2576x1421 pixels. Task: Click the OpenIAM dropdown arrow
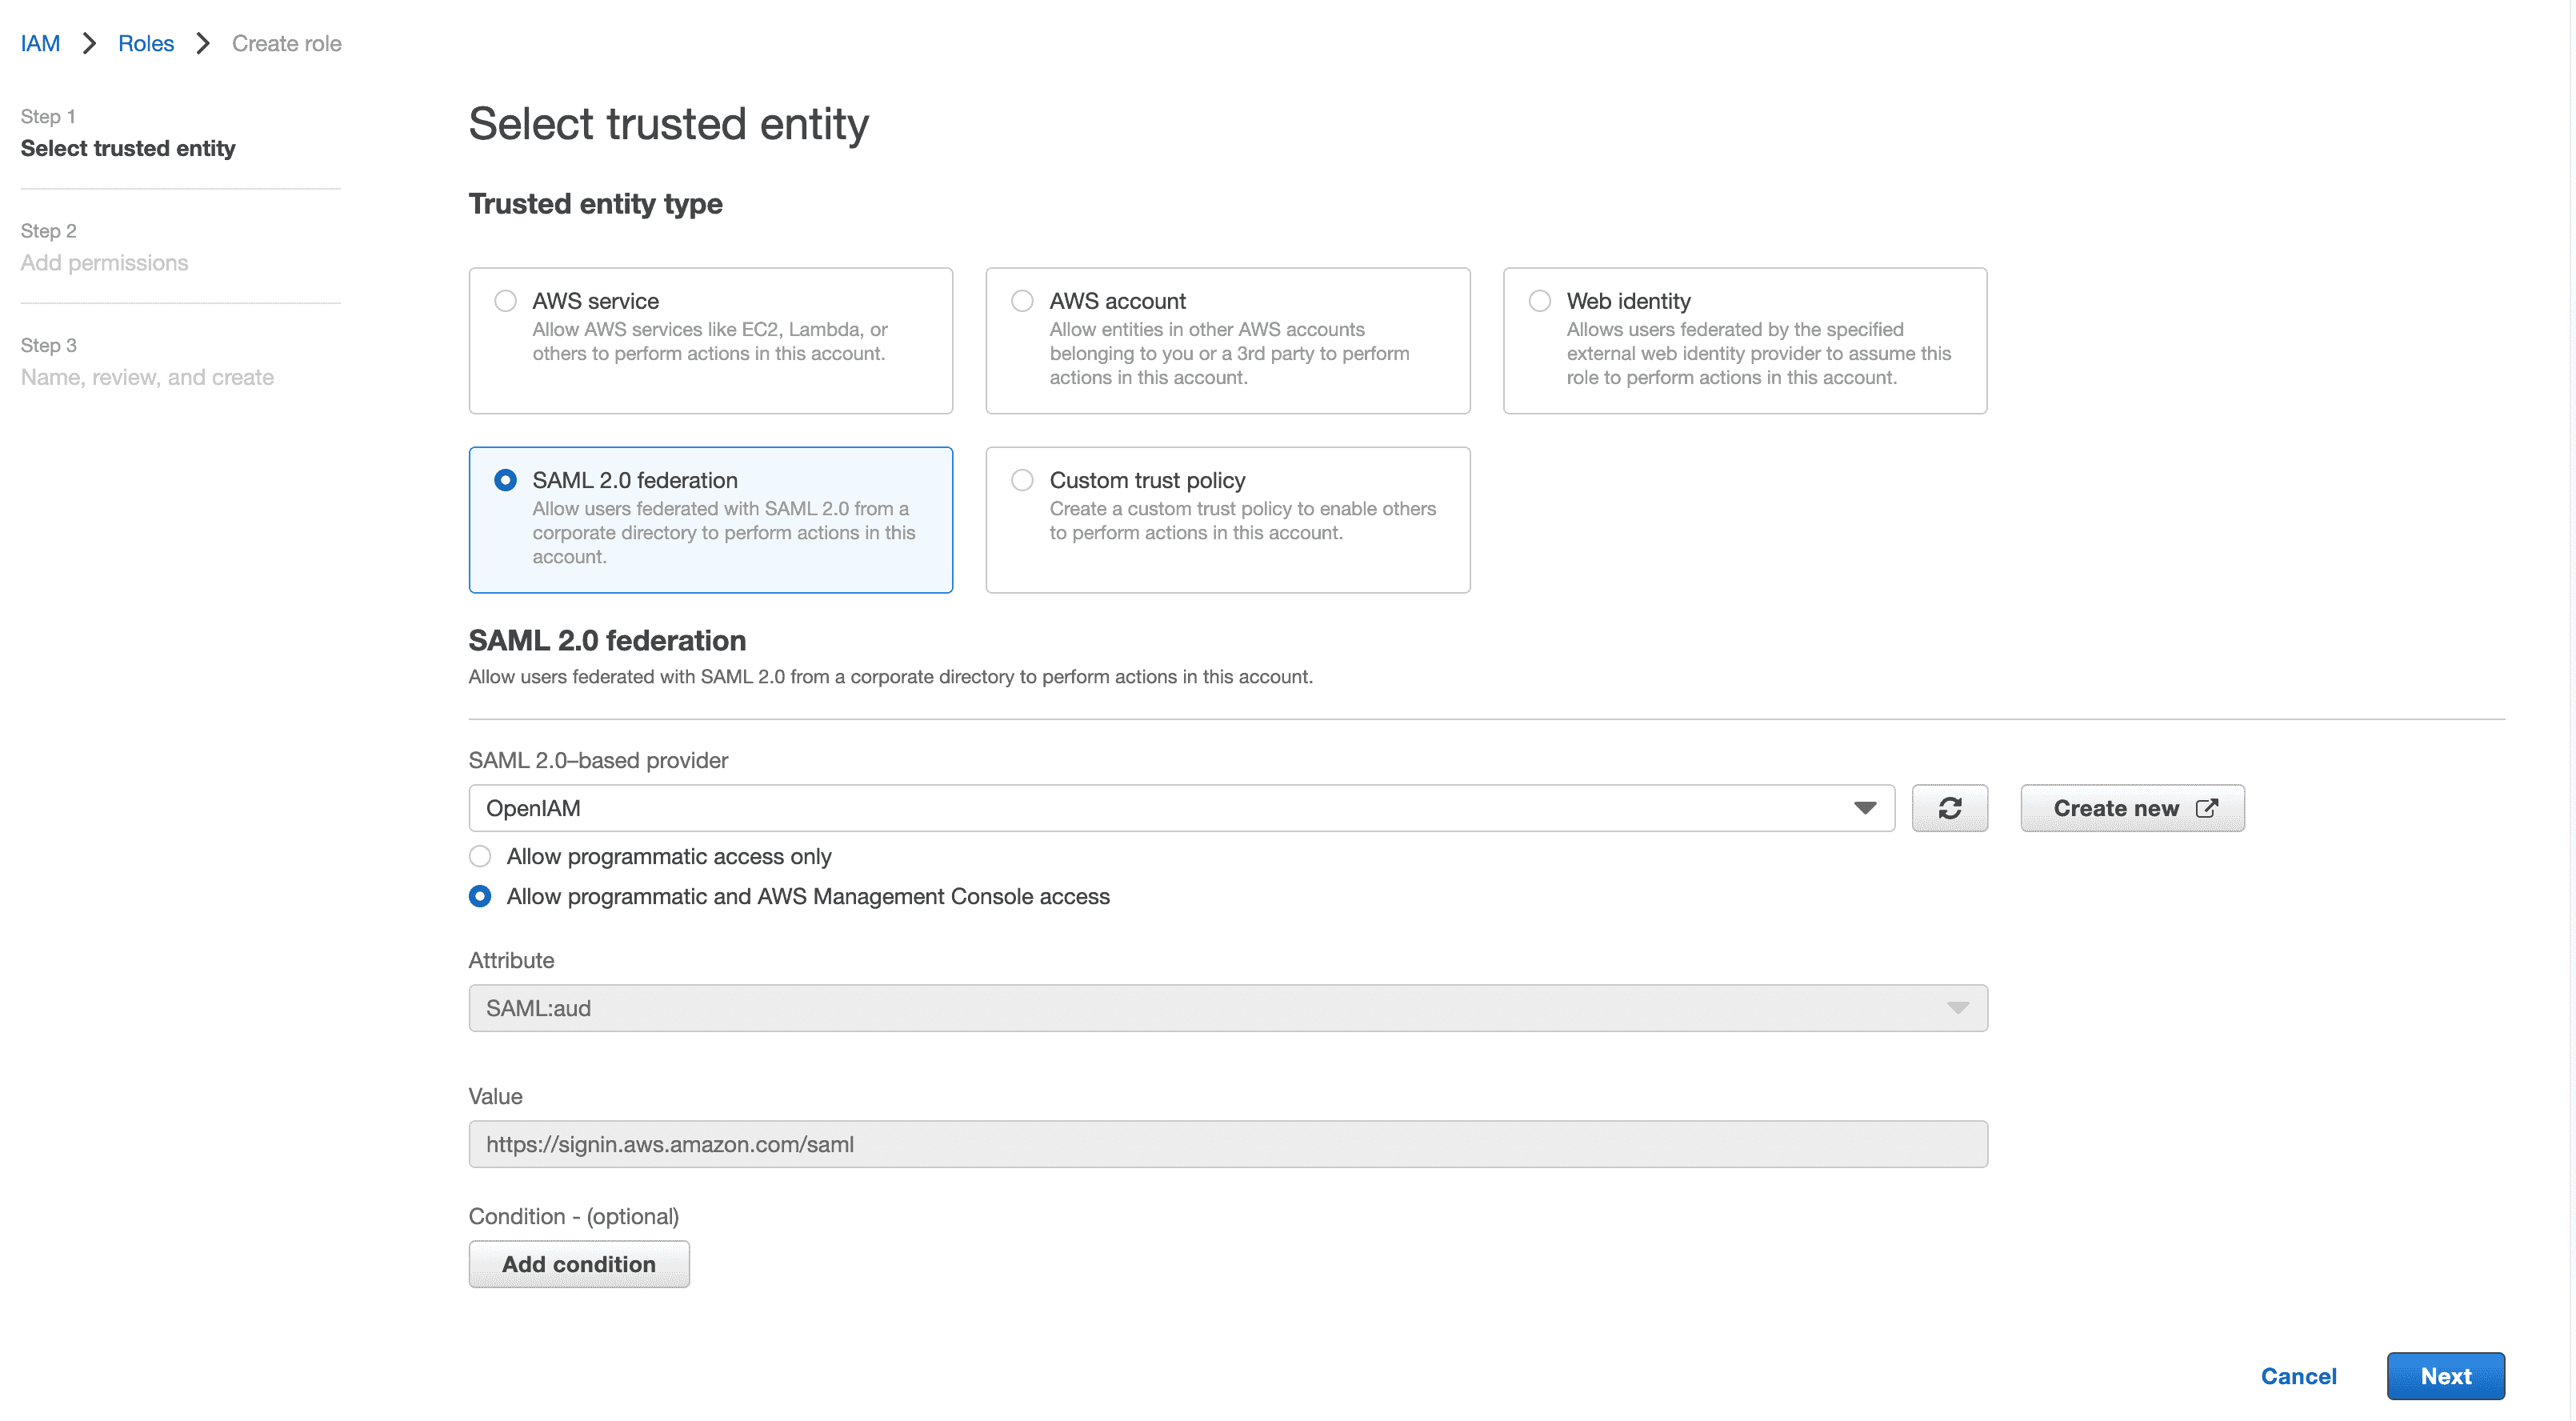coord(1864,808)
